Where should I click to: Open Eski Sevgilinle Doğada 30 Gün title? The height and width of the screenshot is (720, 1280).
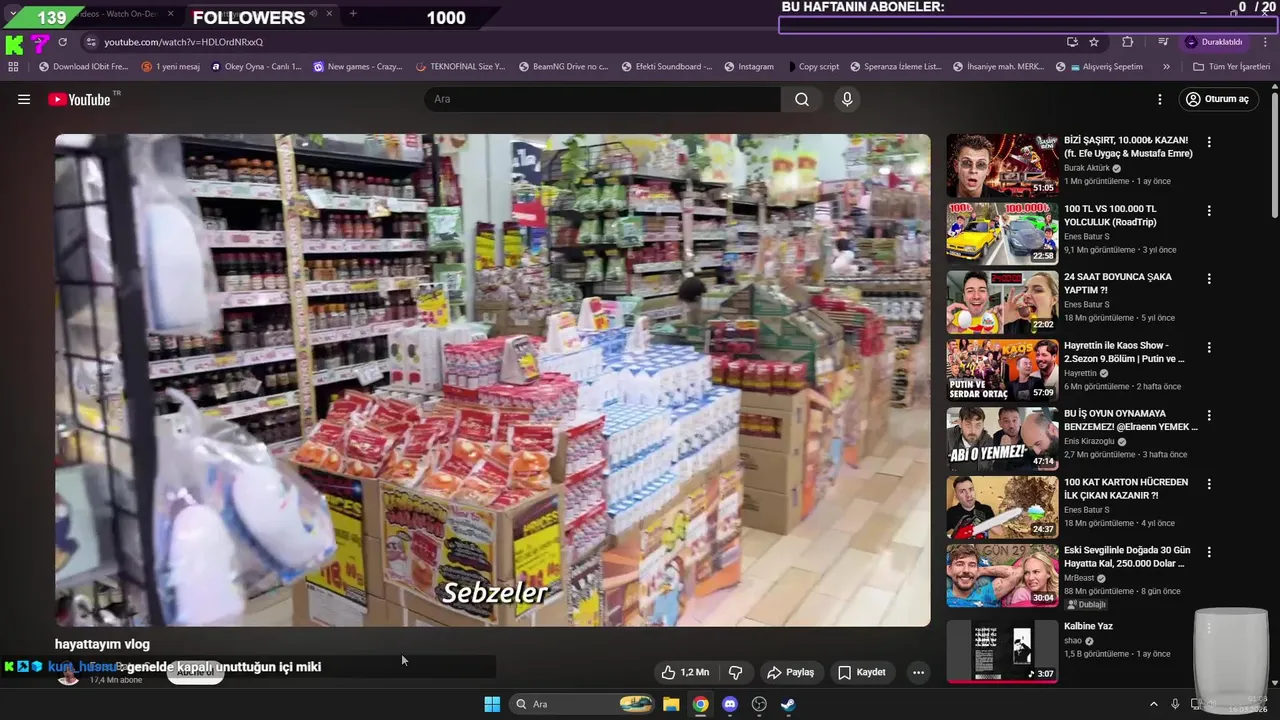point(1127,557)
